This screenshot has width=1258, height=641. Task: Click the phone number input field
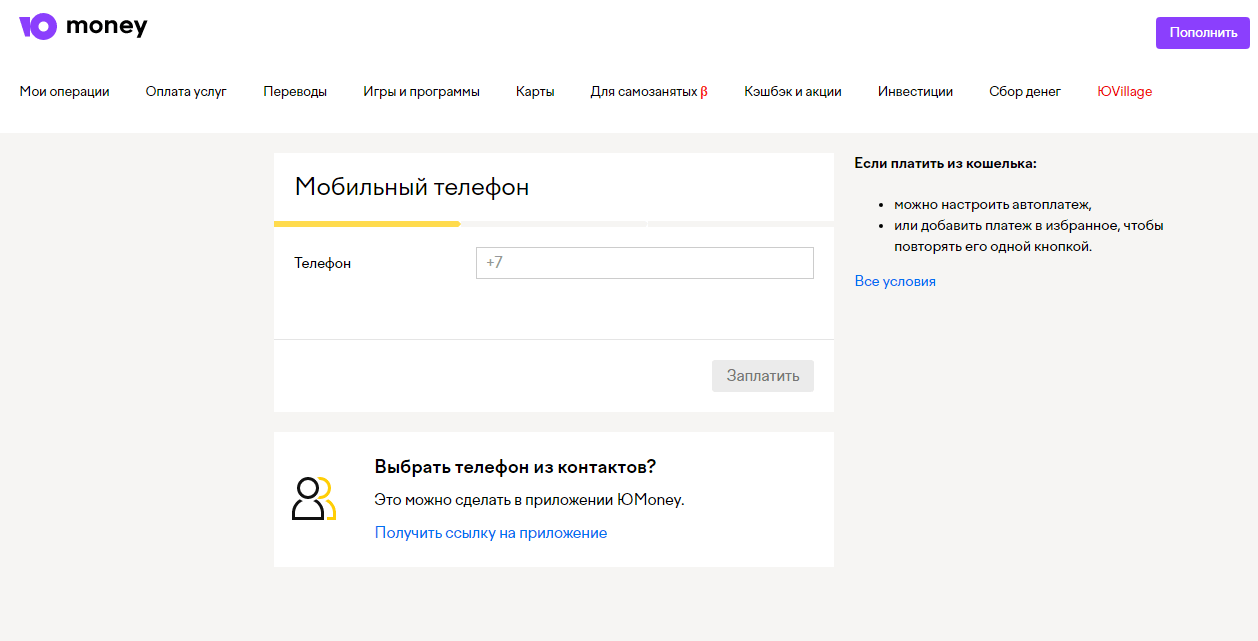click(644, 262)
